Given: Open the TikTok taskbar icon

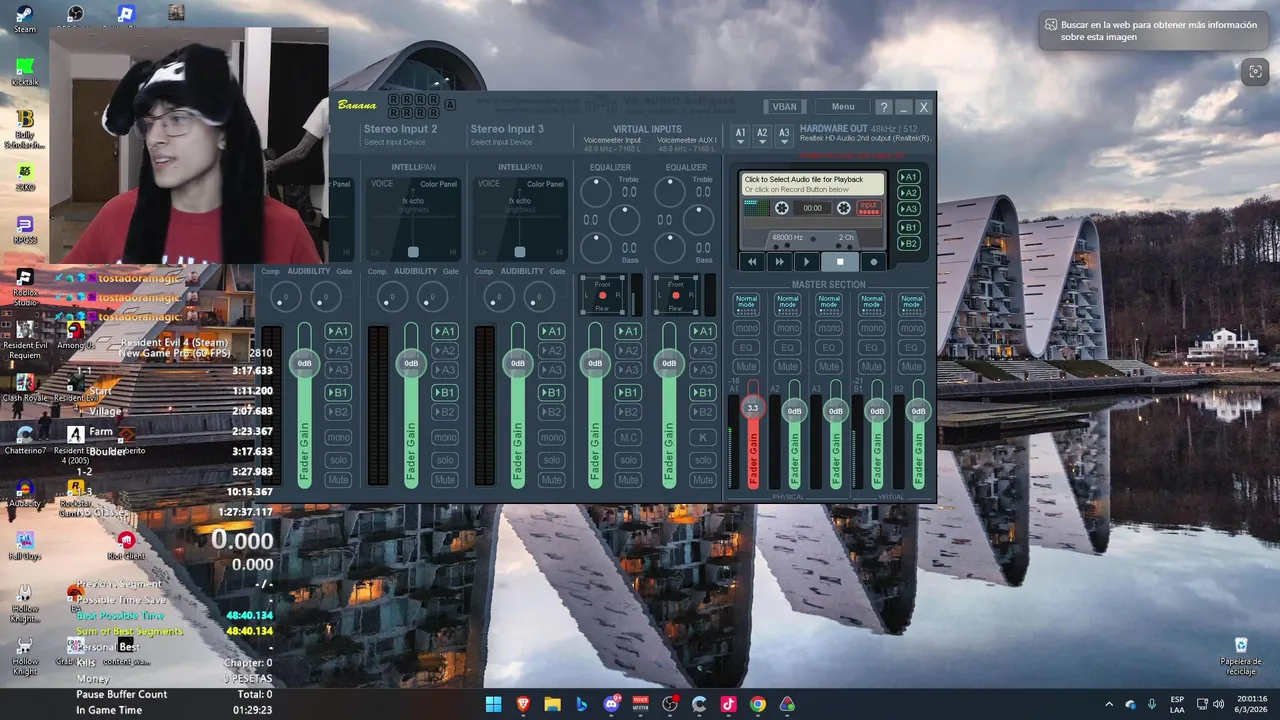Looking at the screenshot, I should coord(728,704).
